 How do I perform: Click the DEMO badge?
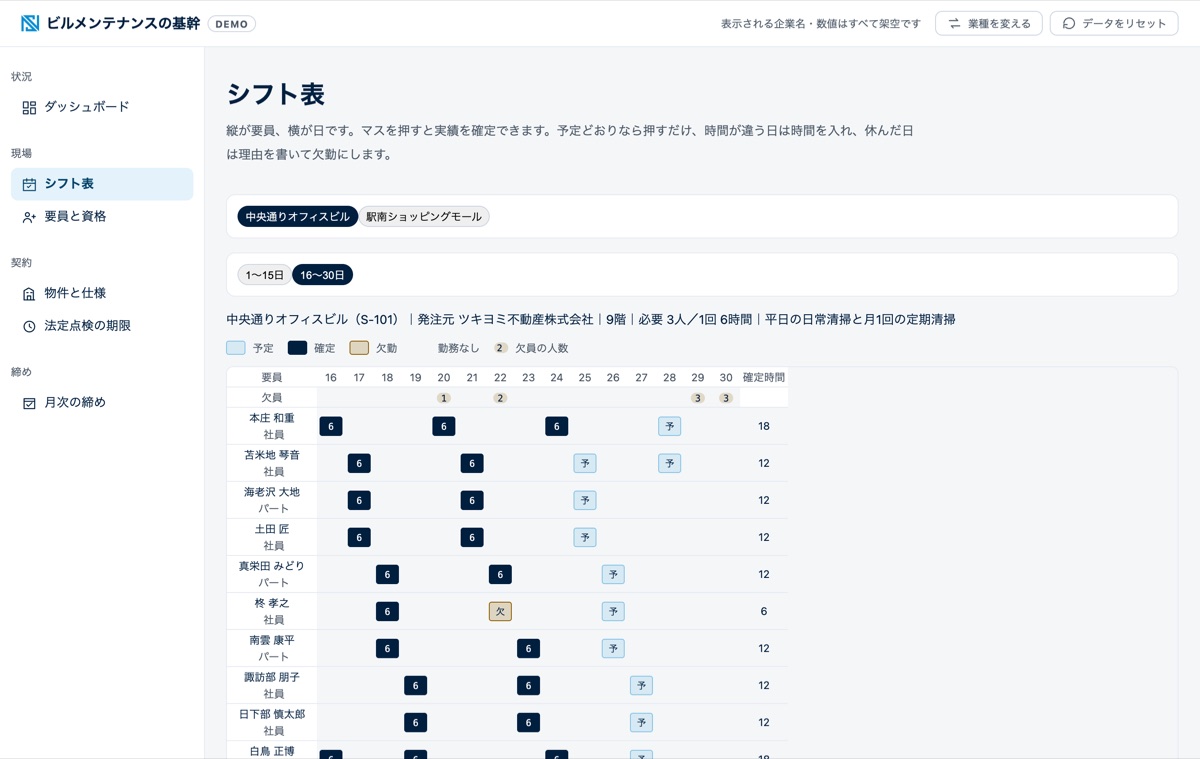pos(232,24)
